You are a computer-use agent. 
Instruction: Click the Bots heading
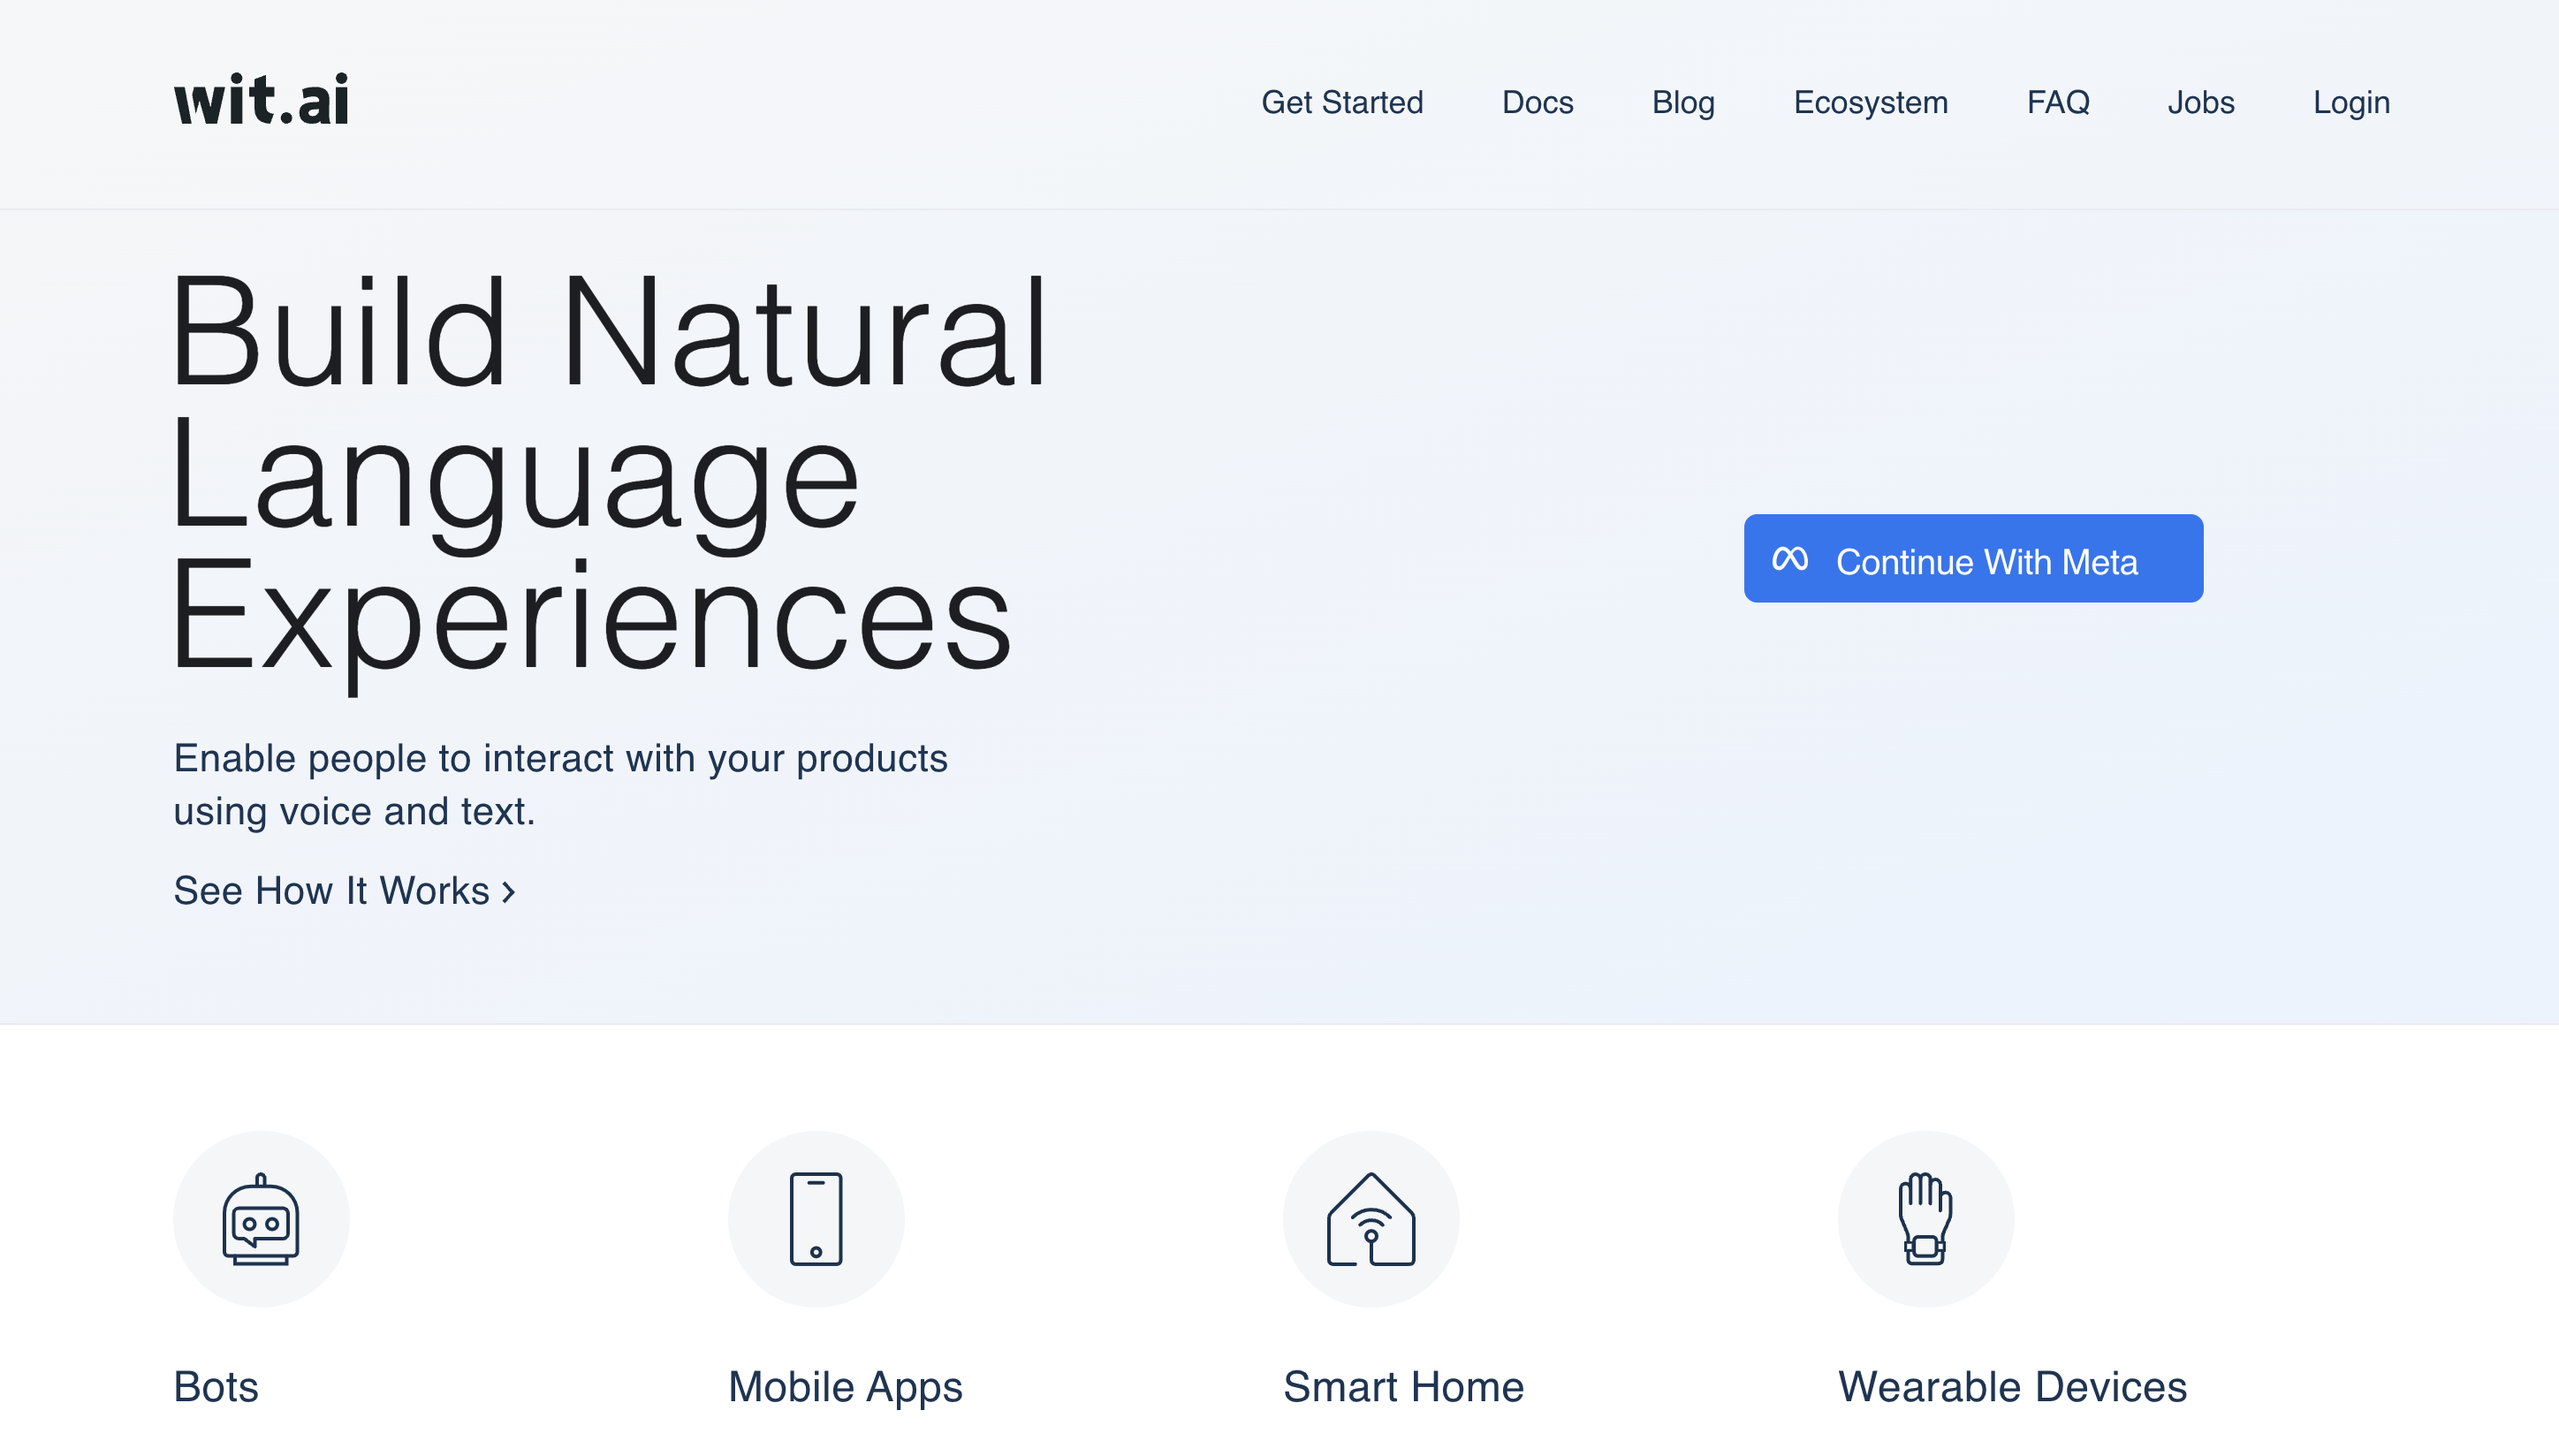point(216,1387)
